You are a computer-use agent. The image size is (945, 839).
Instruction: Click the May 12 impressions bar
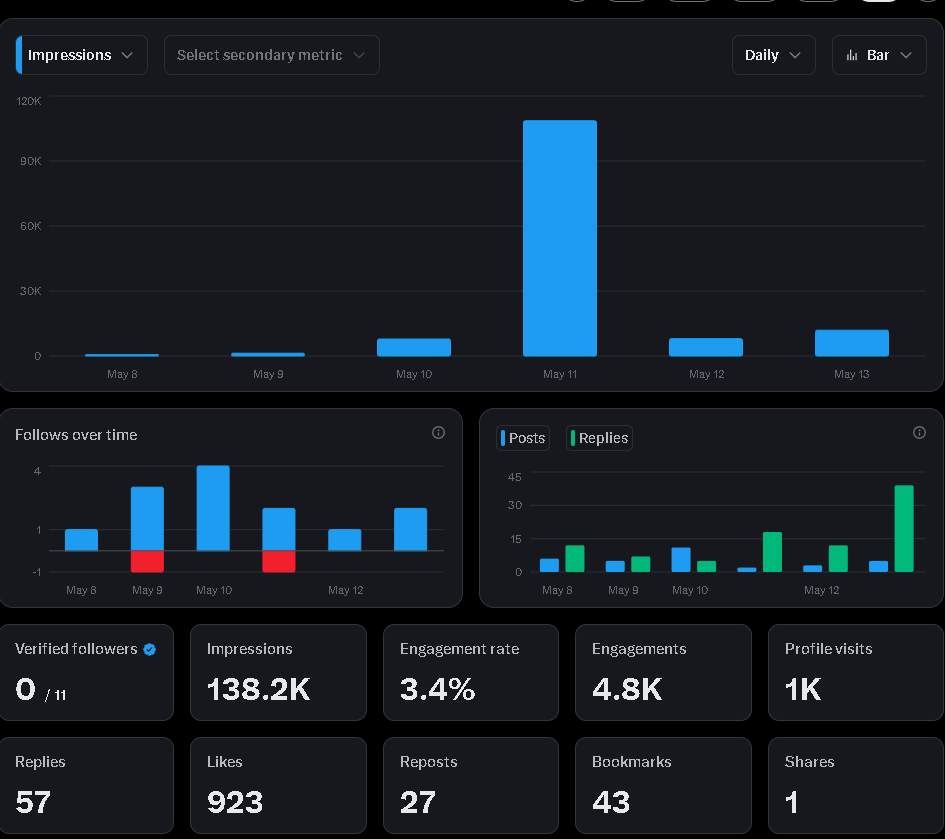pos(706,347)
